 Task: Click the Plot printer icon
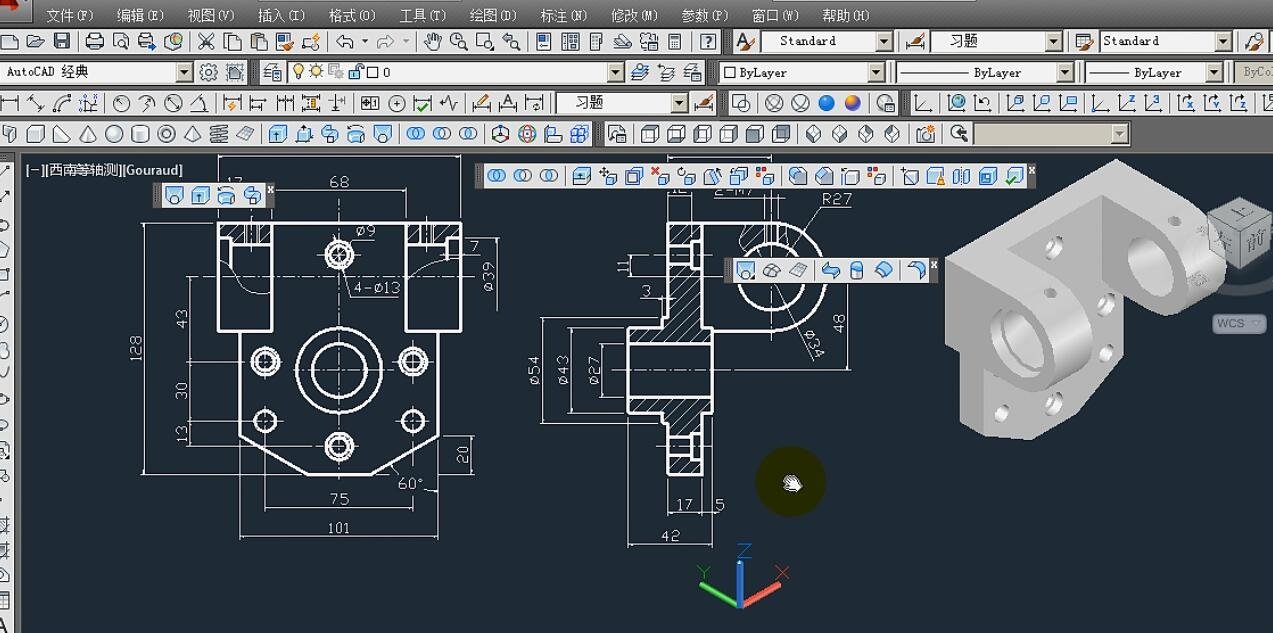[95, 41]
